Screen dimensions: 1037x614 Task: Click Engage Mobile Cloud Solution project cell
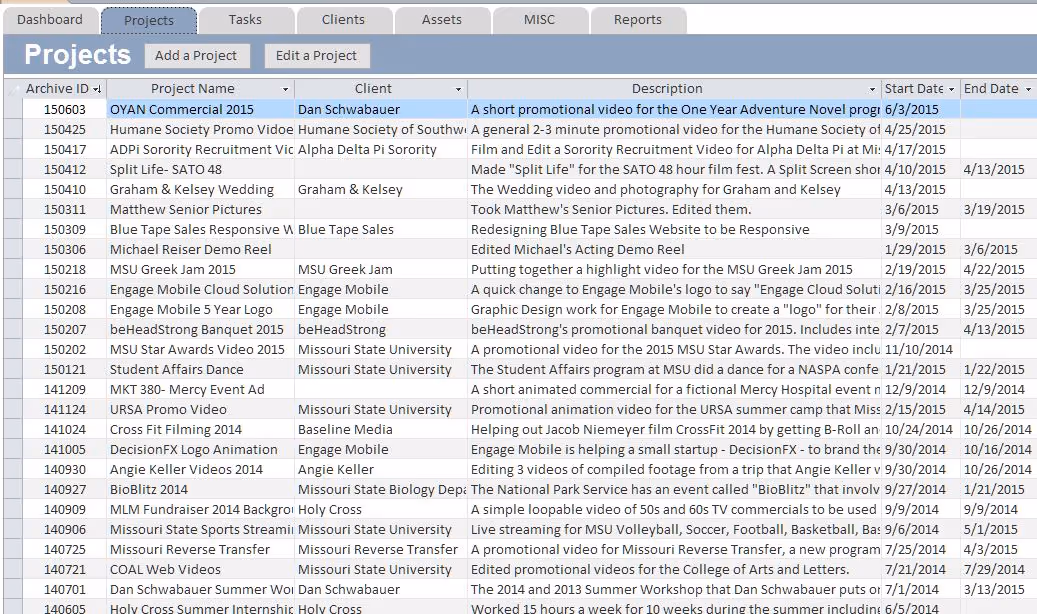pos(200,289)
